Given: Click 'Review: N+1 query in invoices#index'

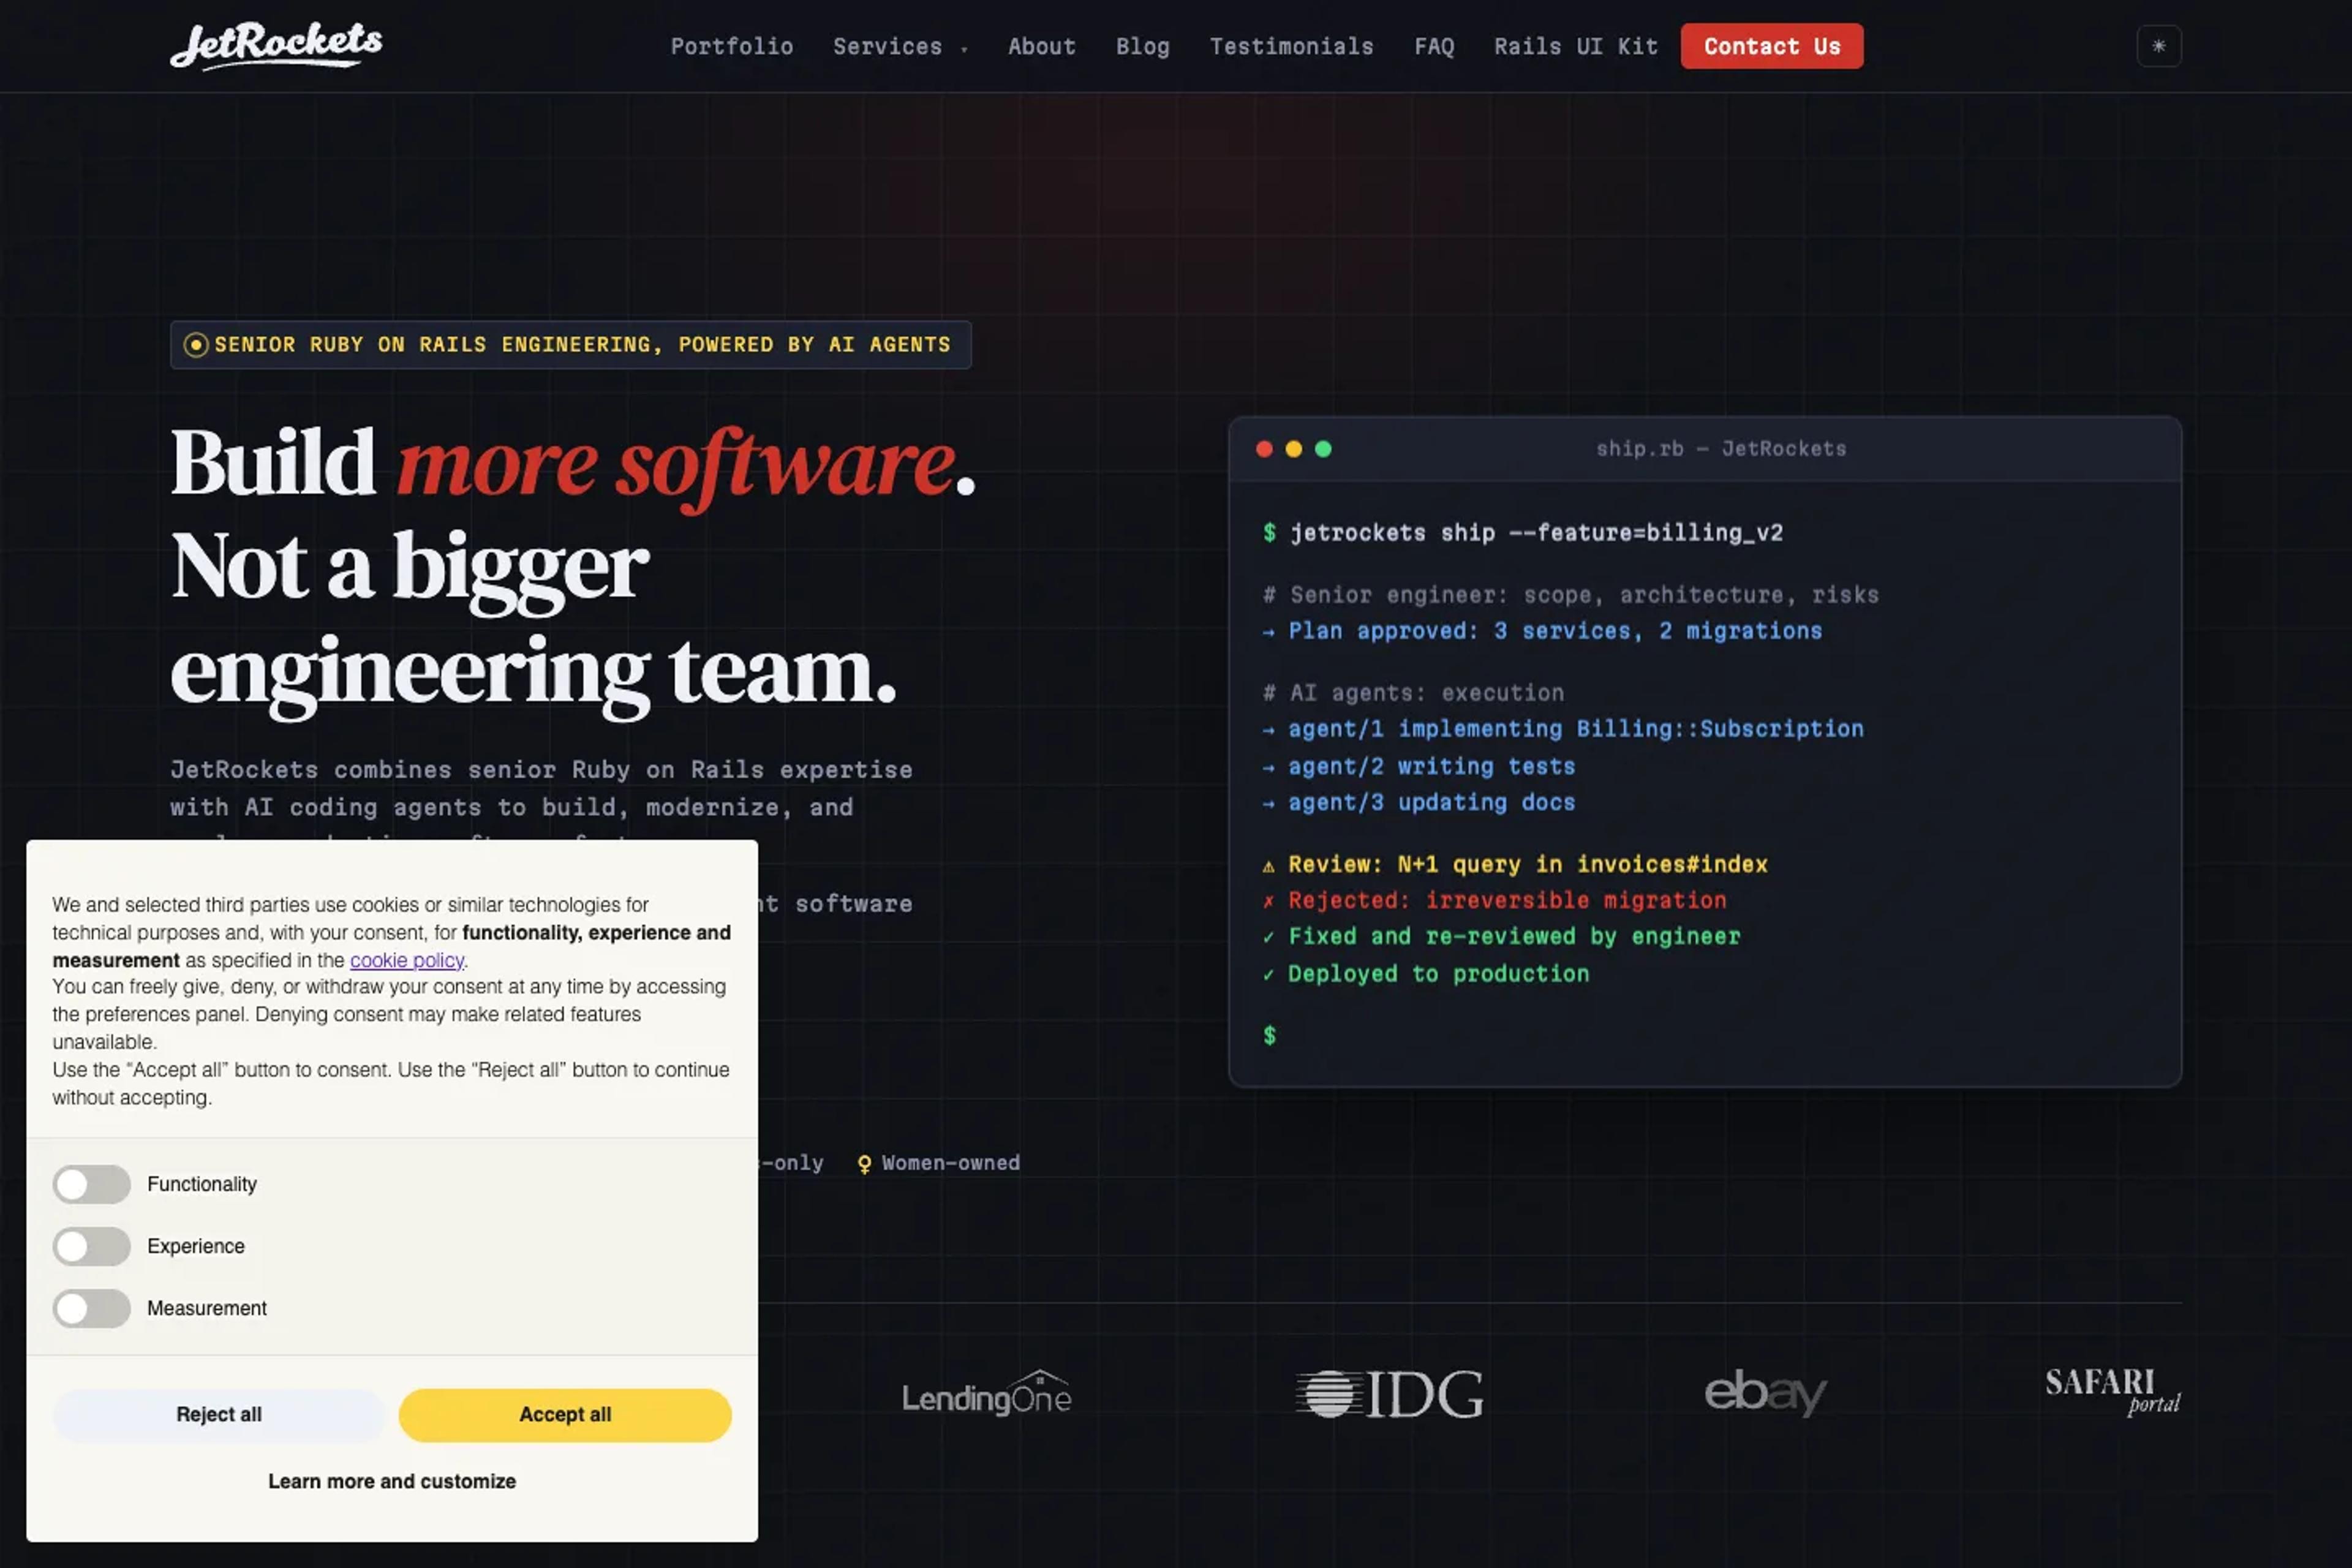Looking at the screenshot, I should 1514,864.
